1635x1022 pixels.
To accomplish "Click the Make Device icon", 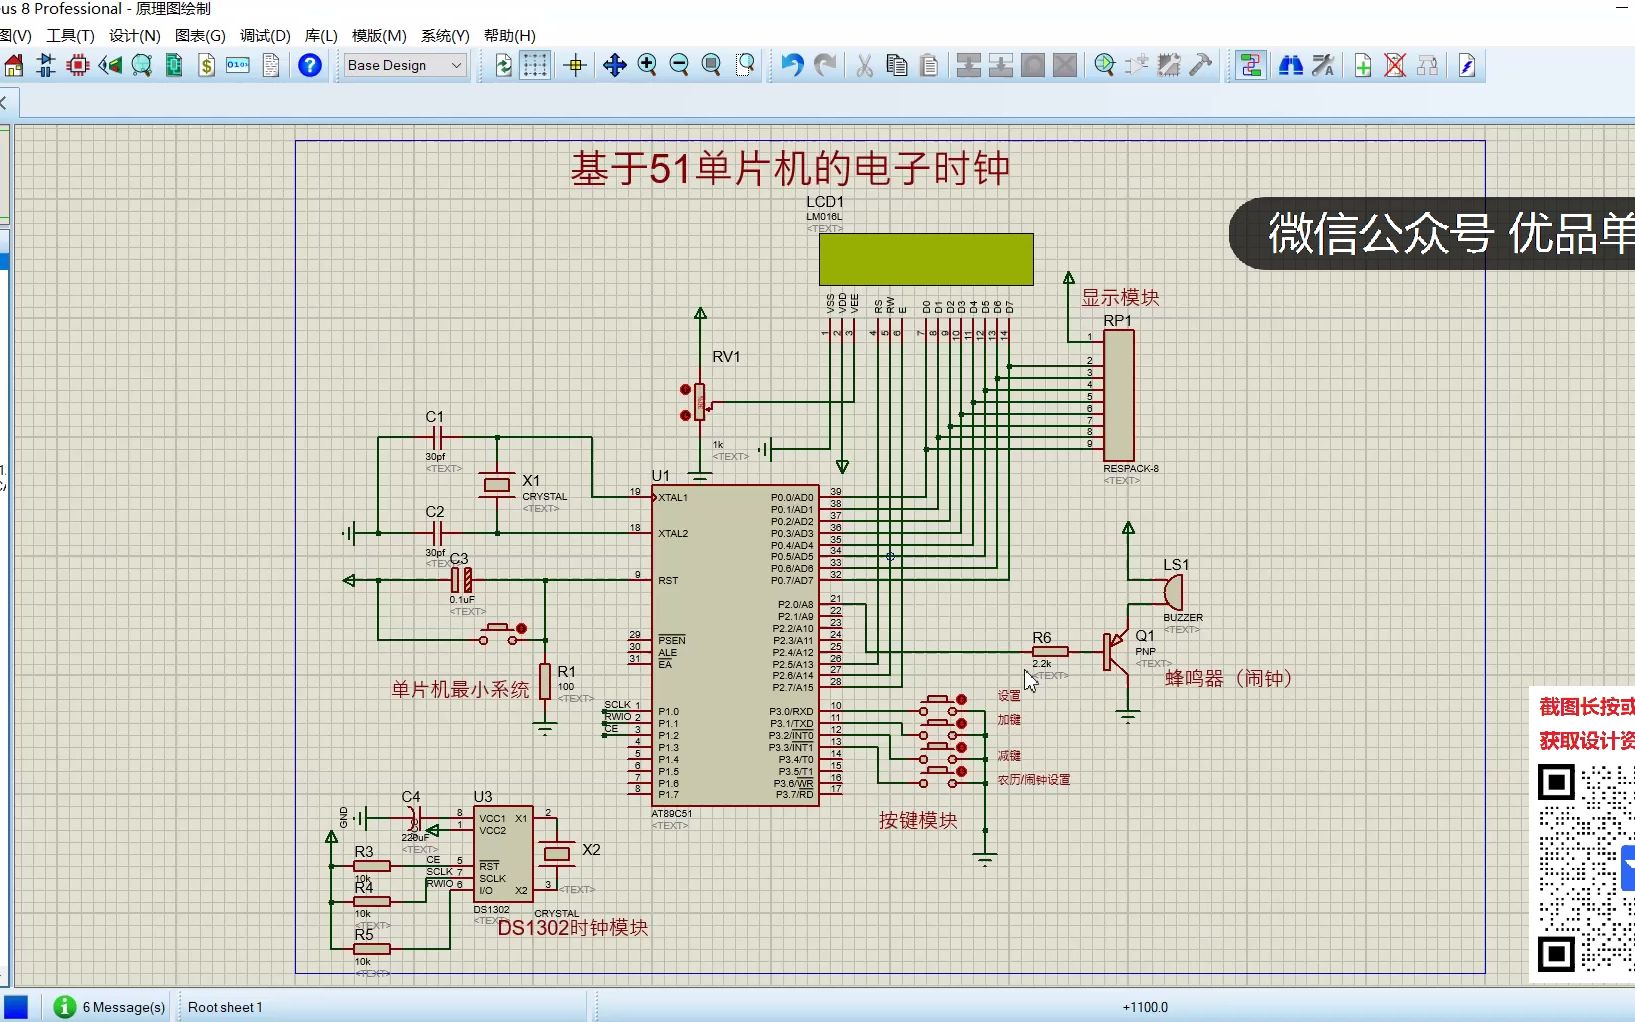I will coord(1137,66).
